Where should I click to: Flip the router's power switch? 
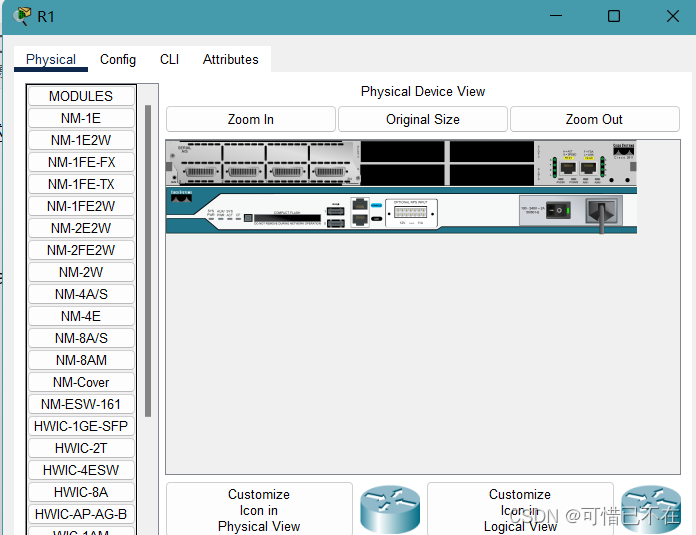click(558, 210)
